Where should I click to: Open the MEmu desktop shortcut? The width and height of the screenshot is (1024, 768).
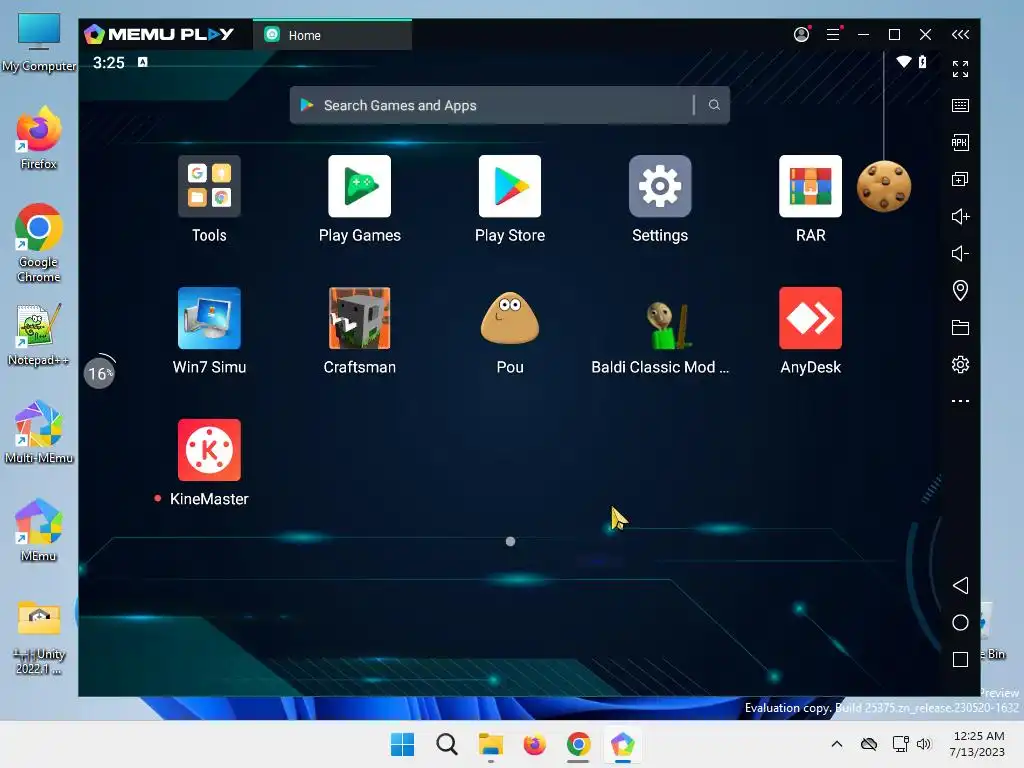coord(39,530)
